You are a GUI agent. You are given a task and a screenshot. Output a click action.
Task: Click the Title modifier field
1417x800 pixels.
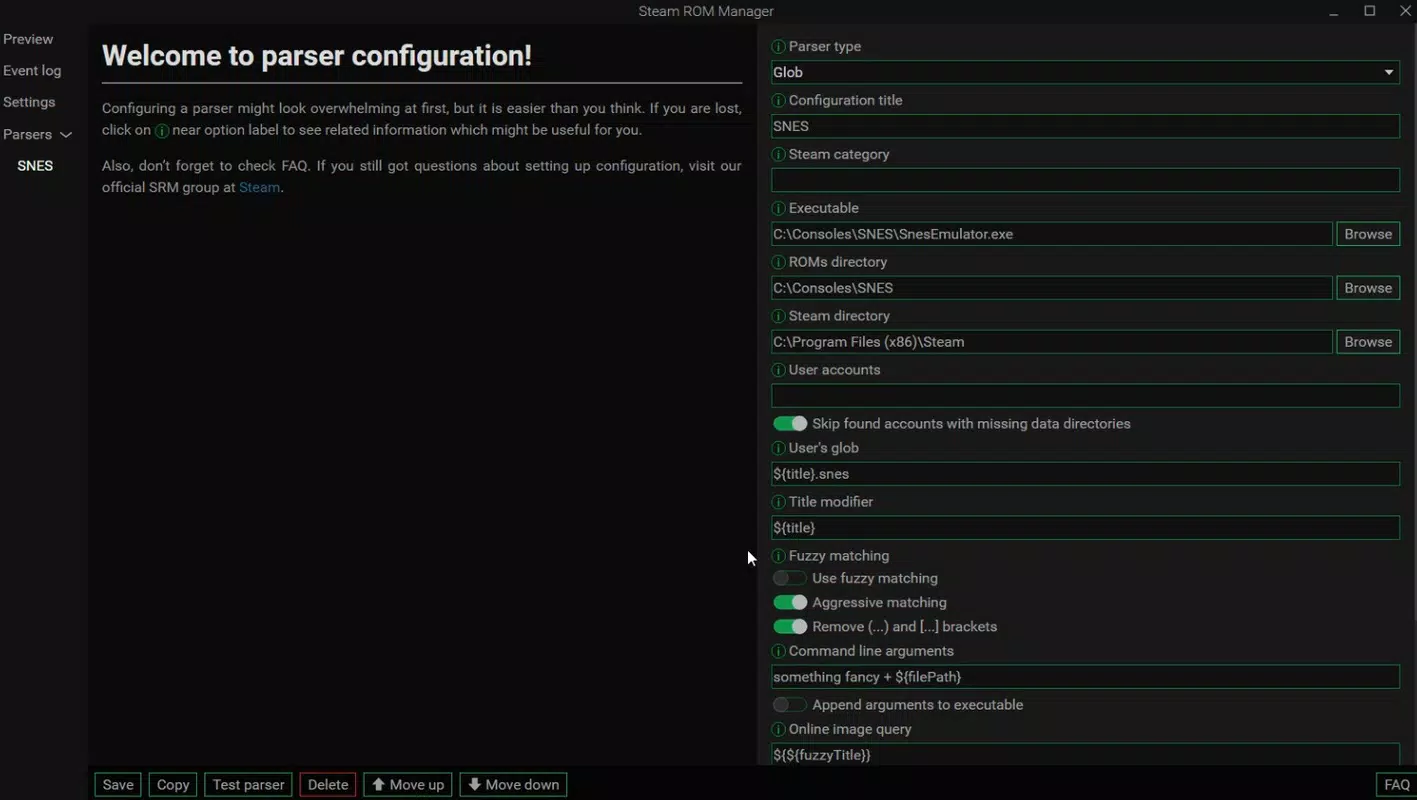[1085, 528]
